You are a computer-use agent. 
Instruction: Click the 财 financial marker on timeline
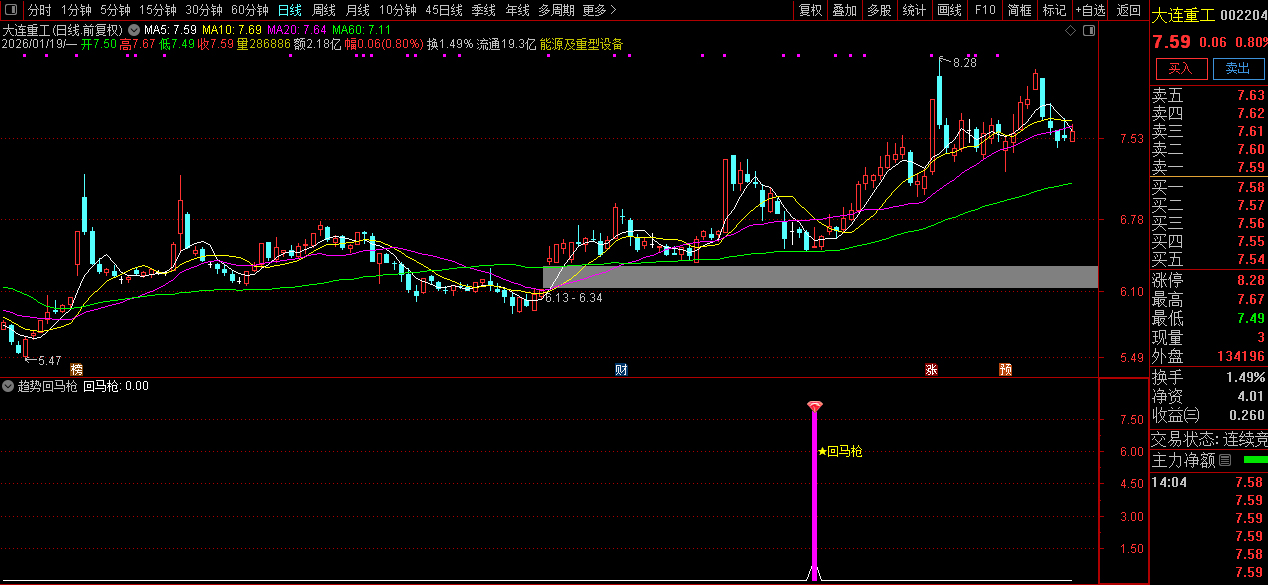(621, 370)
